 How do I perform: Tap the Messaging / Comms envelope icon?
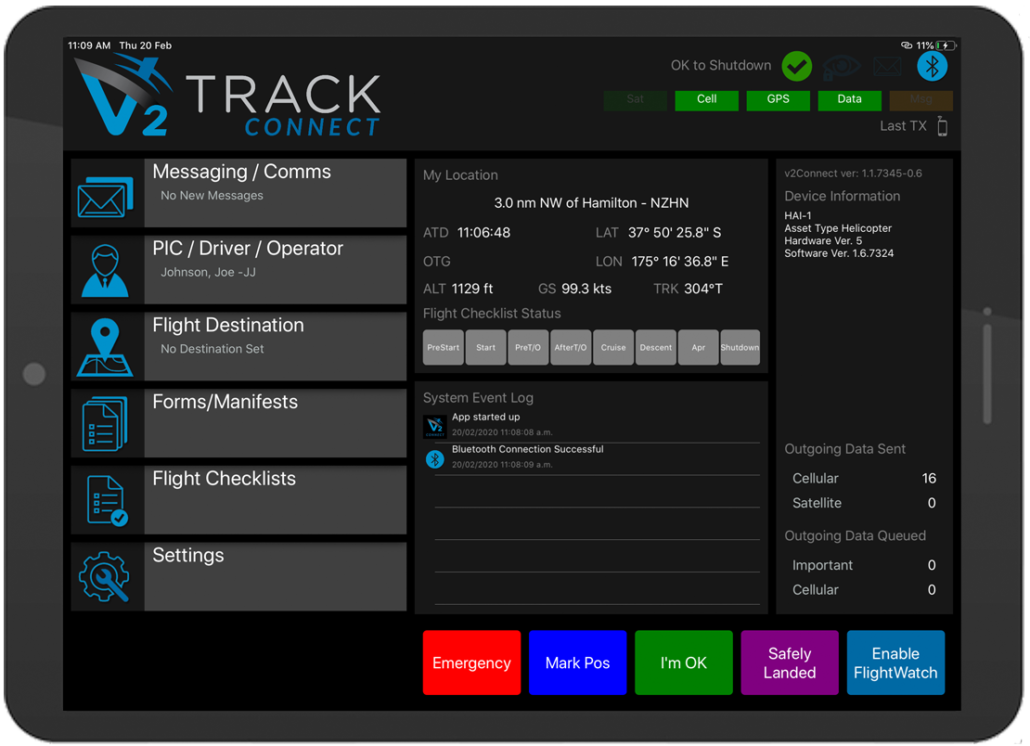pyautogui.click(x=106, y=194)
